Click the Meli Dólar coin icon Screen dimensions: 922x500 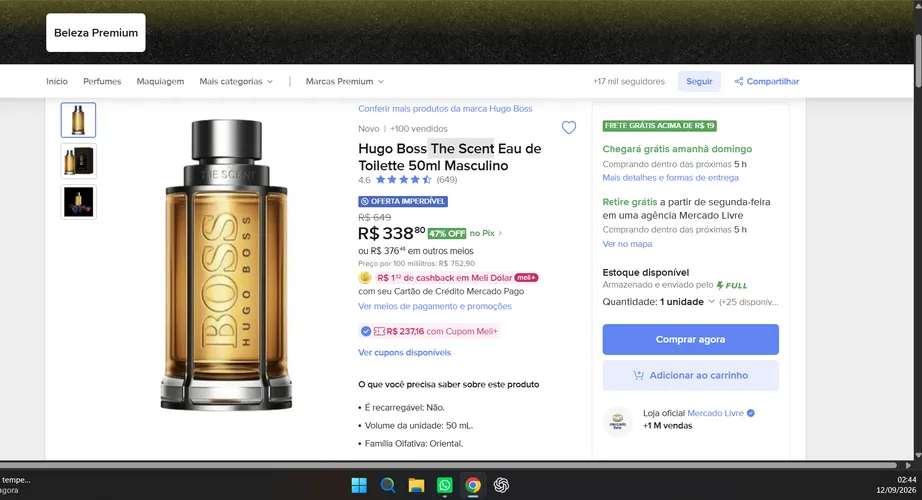pyautogui.click(x=365, y=278)
